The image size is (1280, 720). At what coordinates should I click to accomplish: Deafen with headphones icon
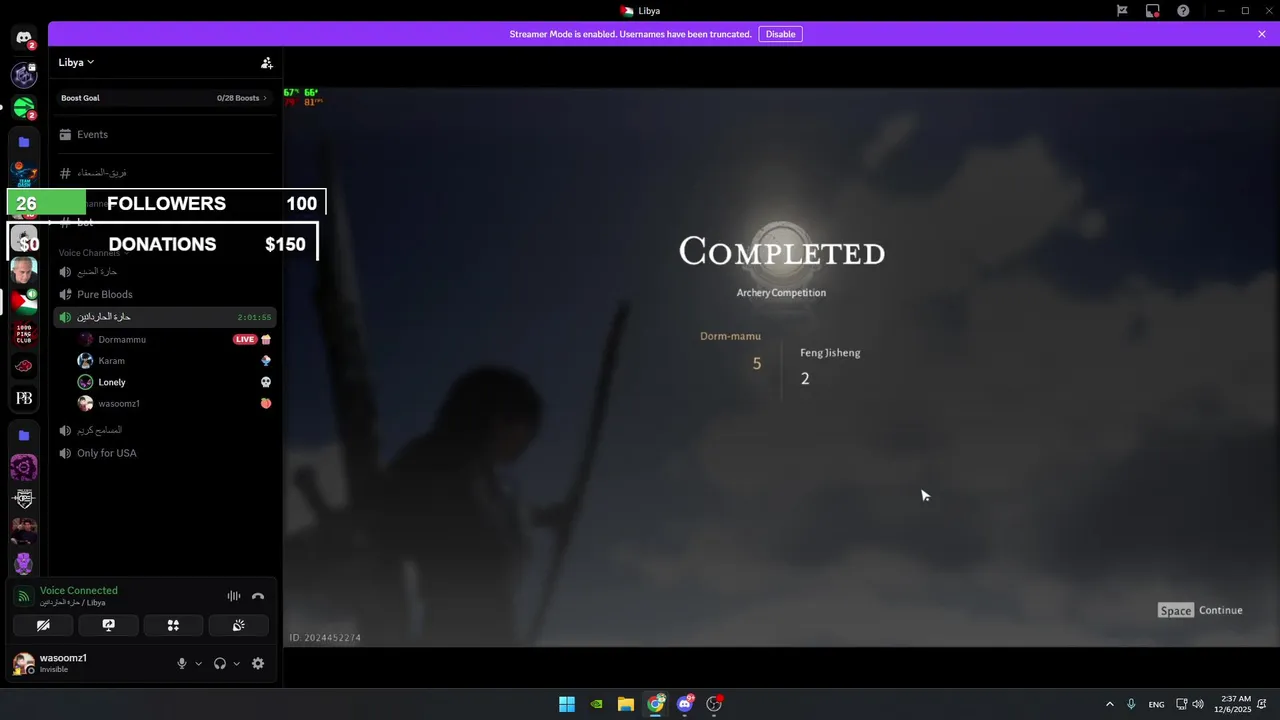[220, 663]
